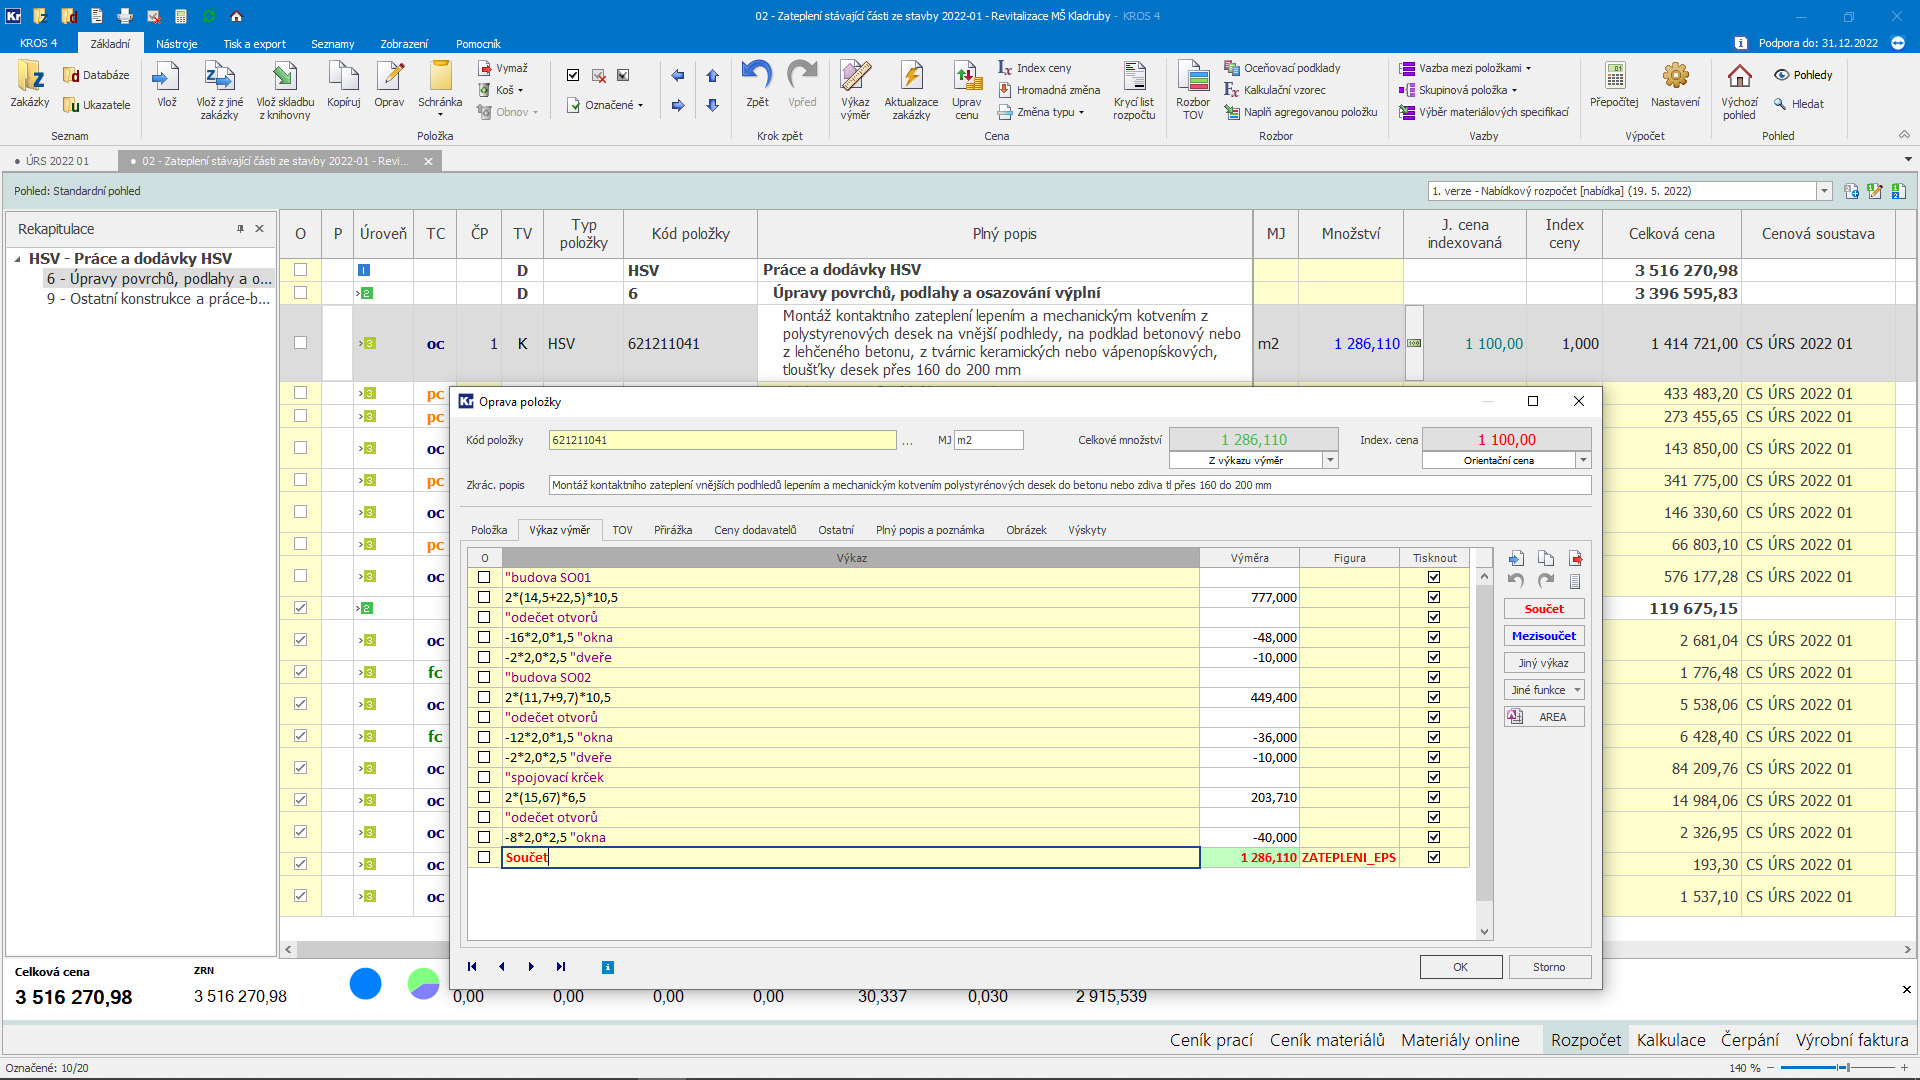Screen dimensions: 1920x1080
Task: Click the AREA button in dialog
Action: click(x=1544, y=717)
